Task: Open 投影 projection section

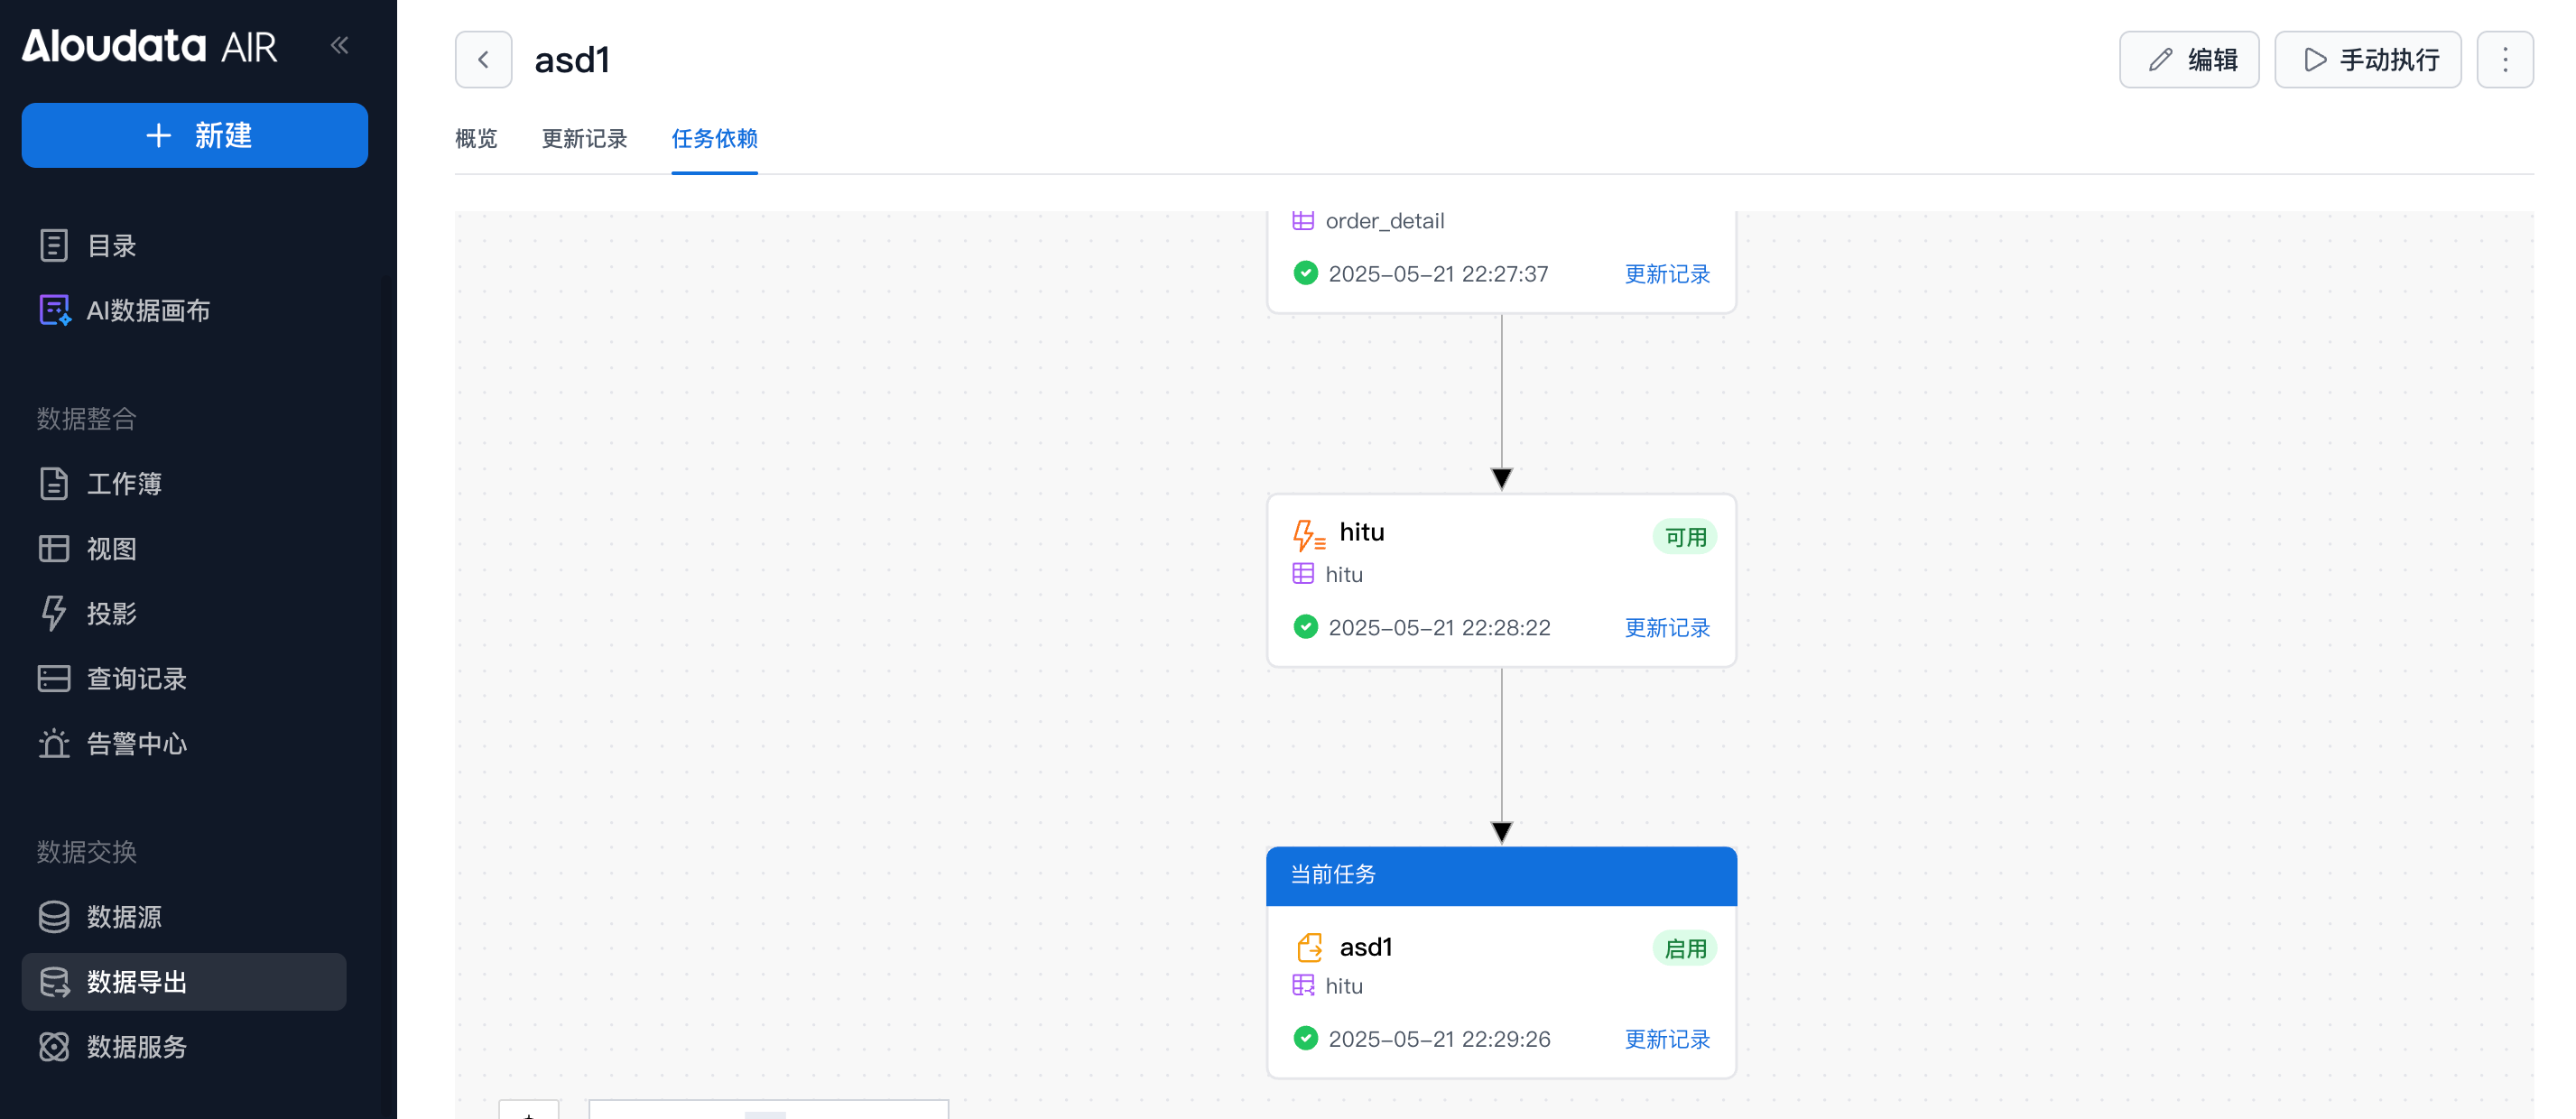Action: click(x=110, y=614)
